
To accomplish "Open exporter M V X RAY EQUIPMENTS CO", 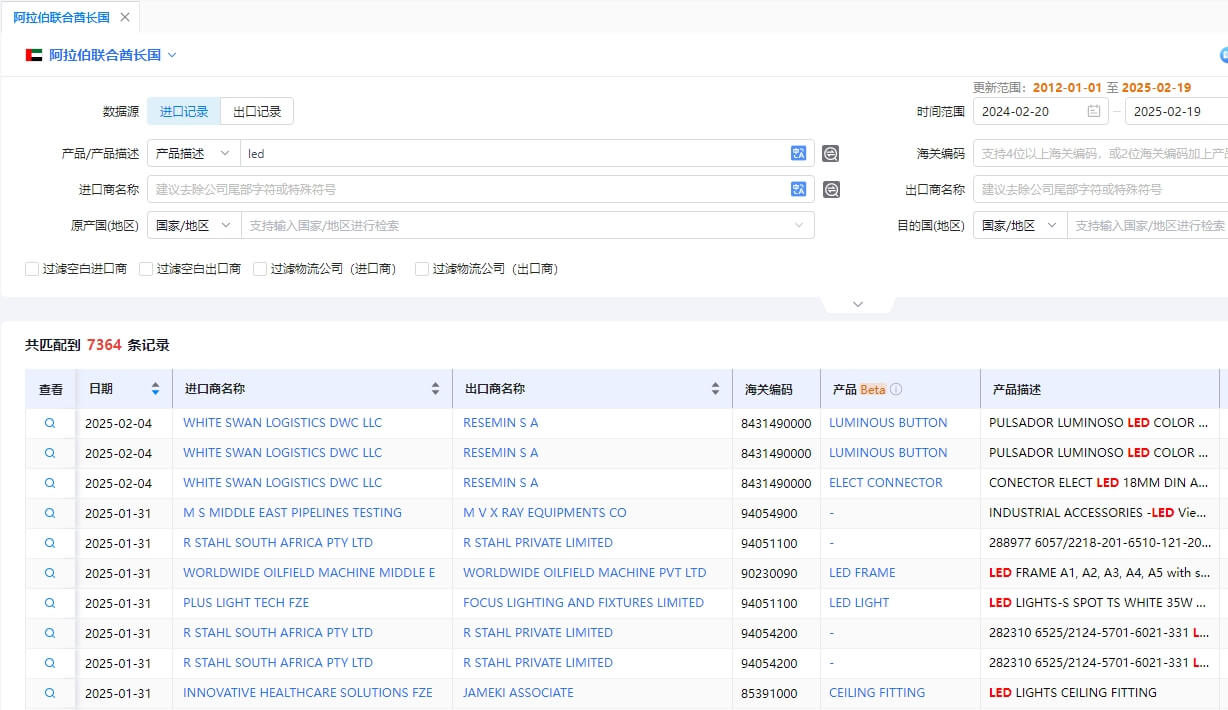I will click(x=545, y=513).
